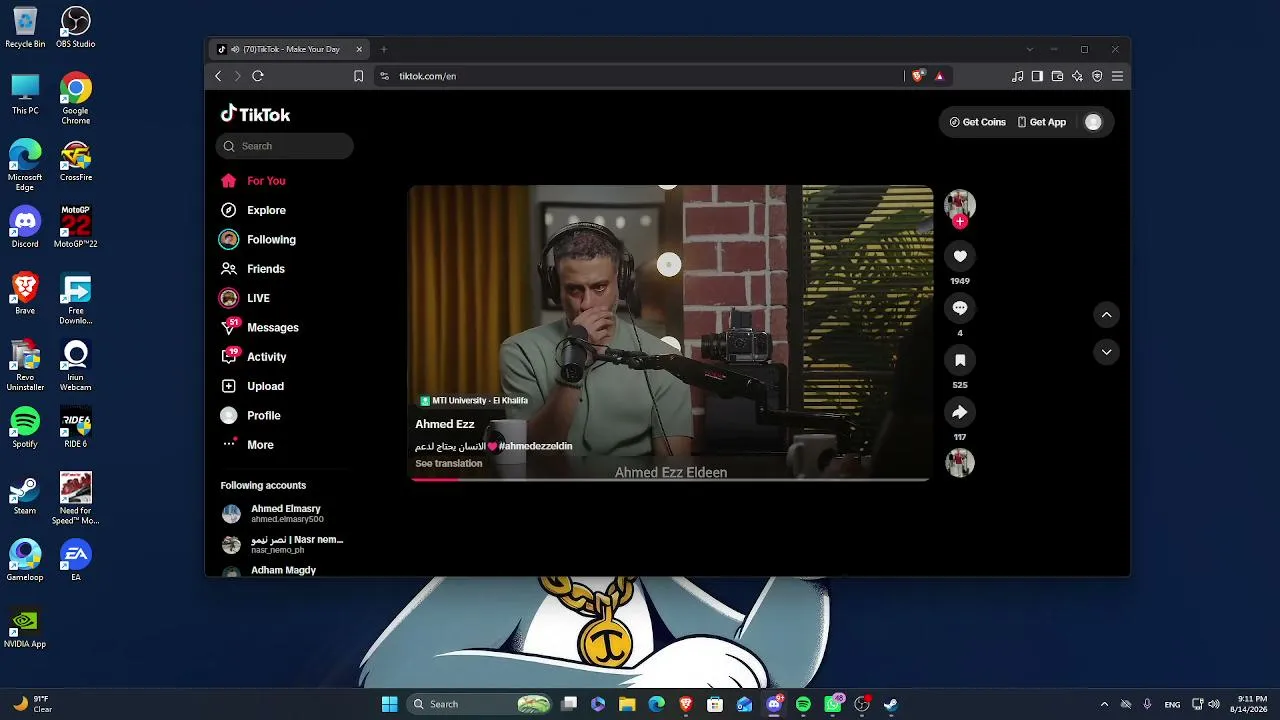1280x720 pixels.
Task: Seek using the video progress bar
Action: (670, 479)
